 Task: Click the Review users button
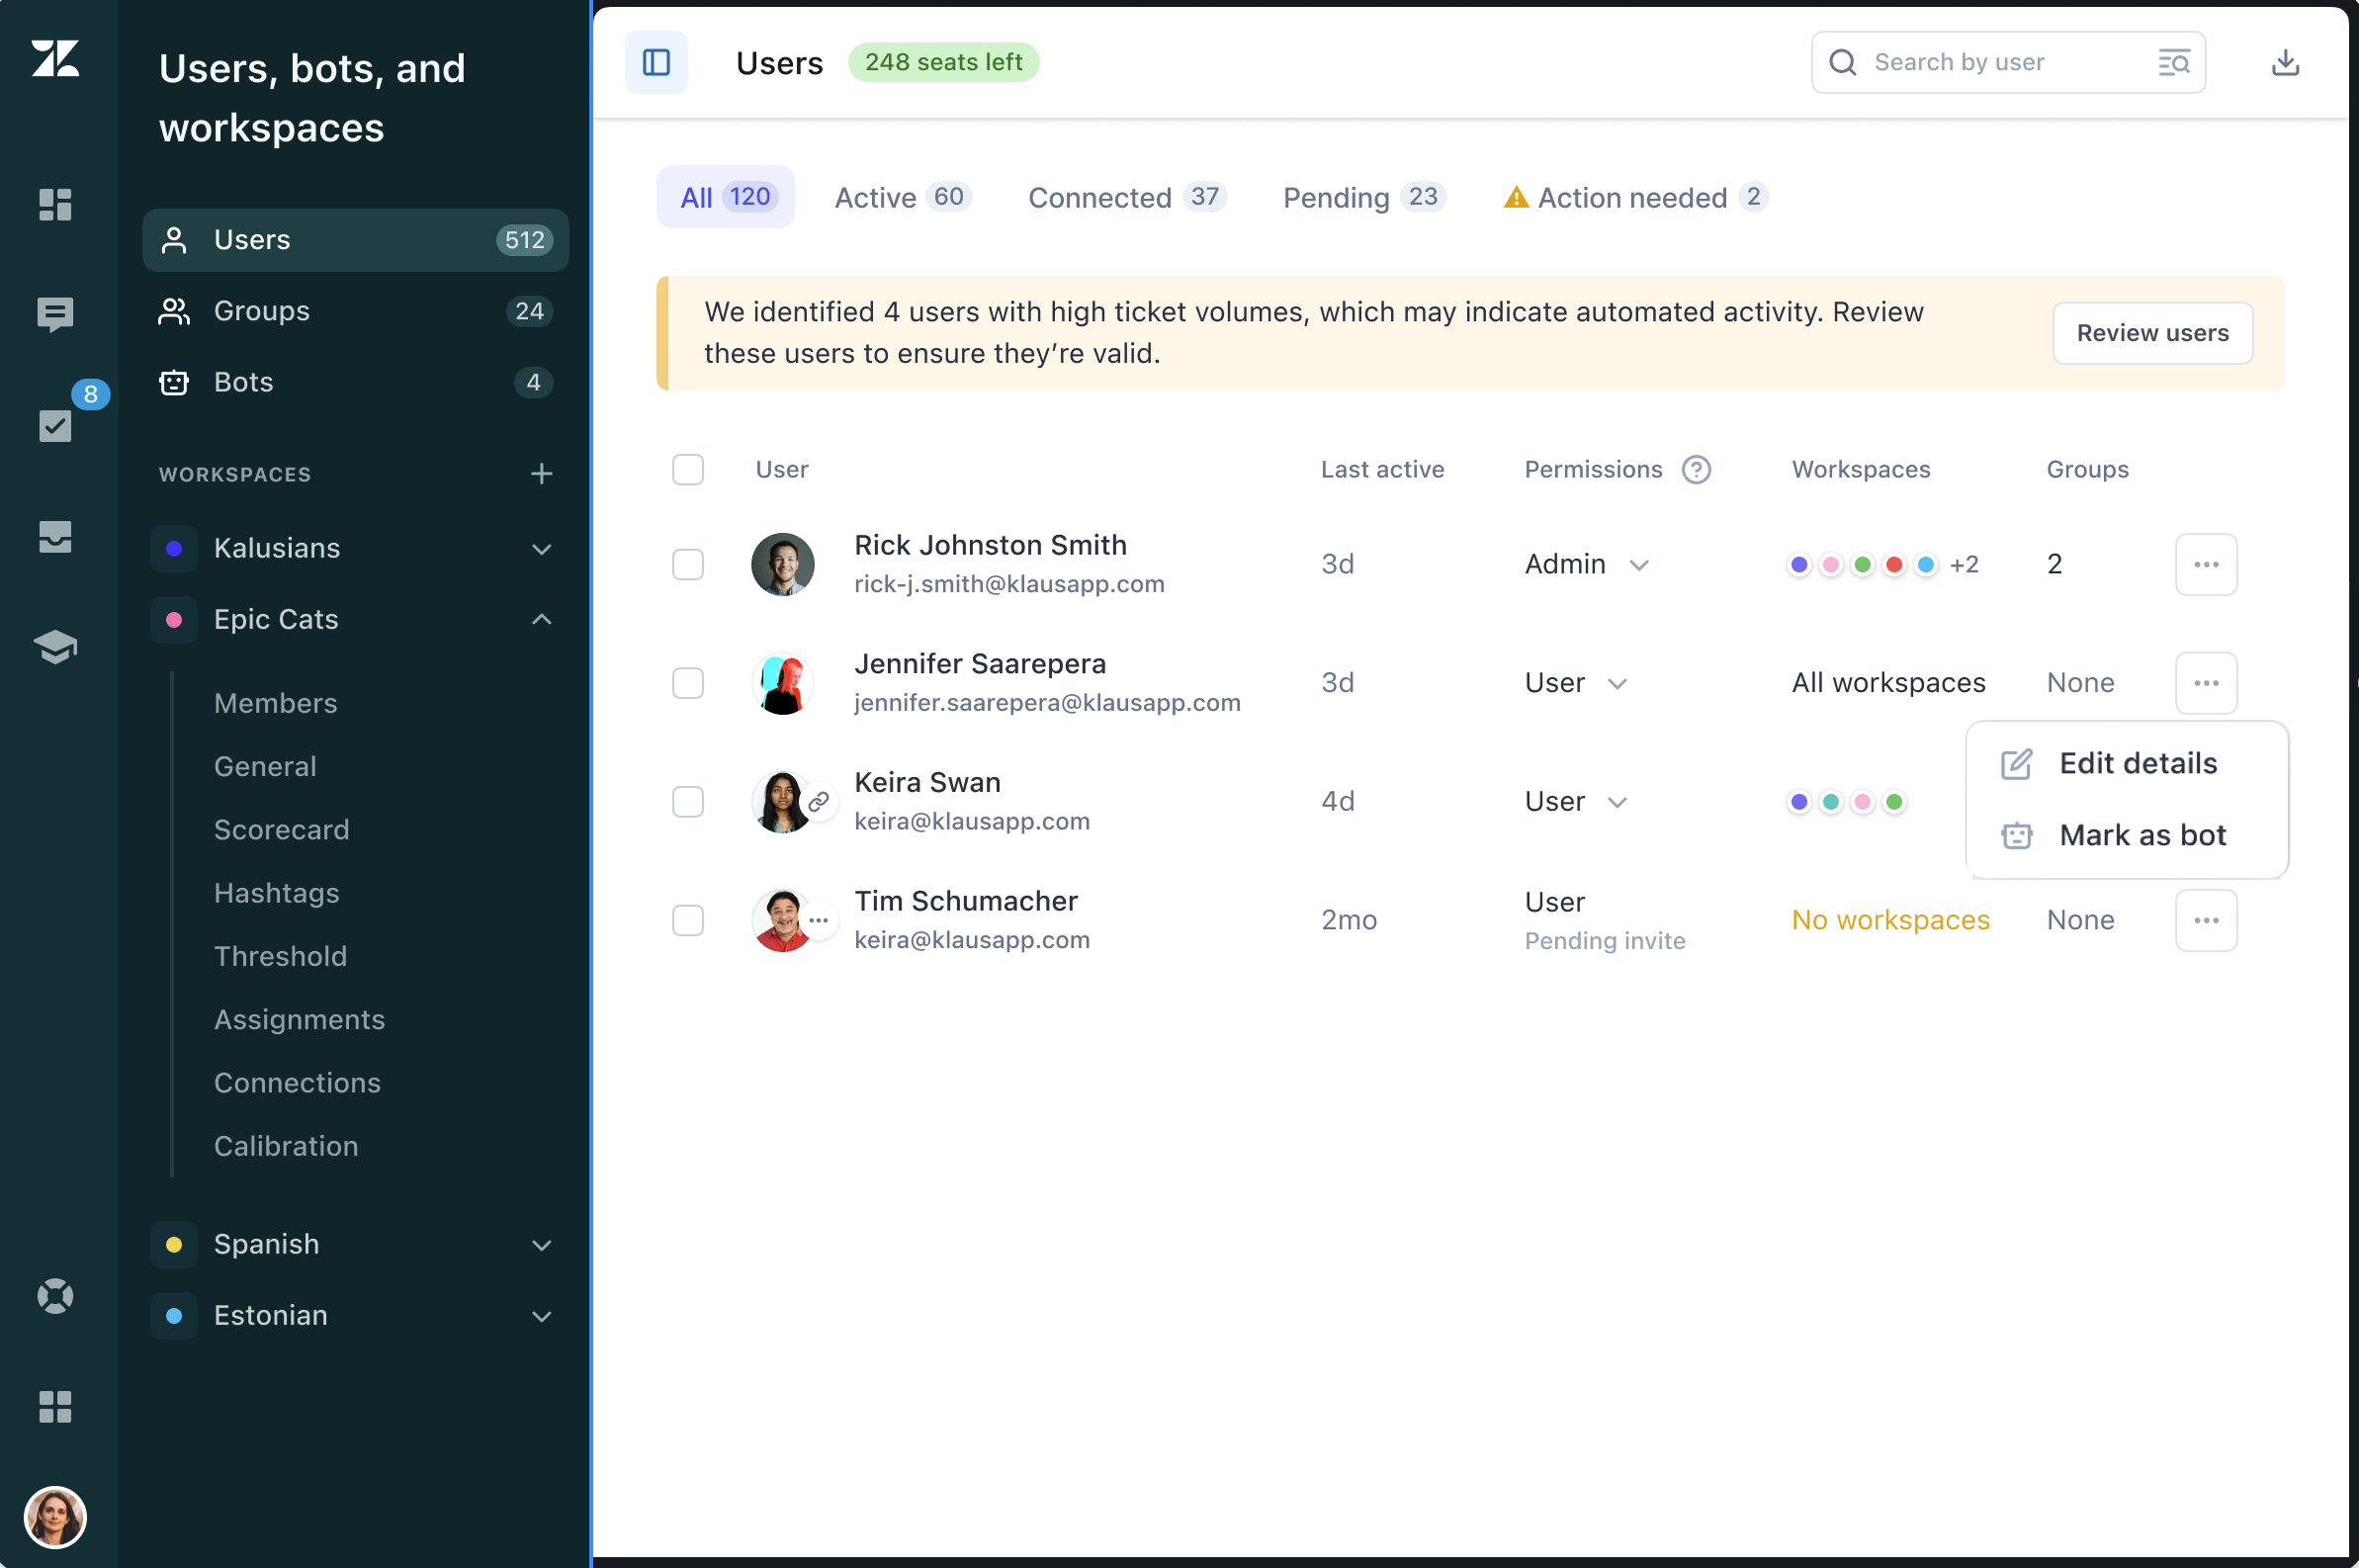(x=2151, y=333)
